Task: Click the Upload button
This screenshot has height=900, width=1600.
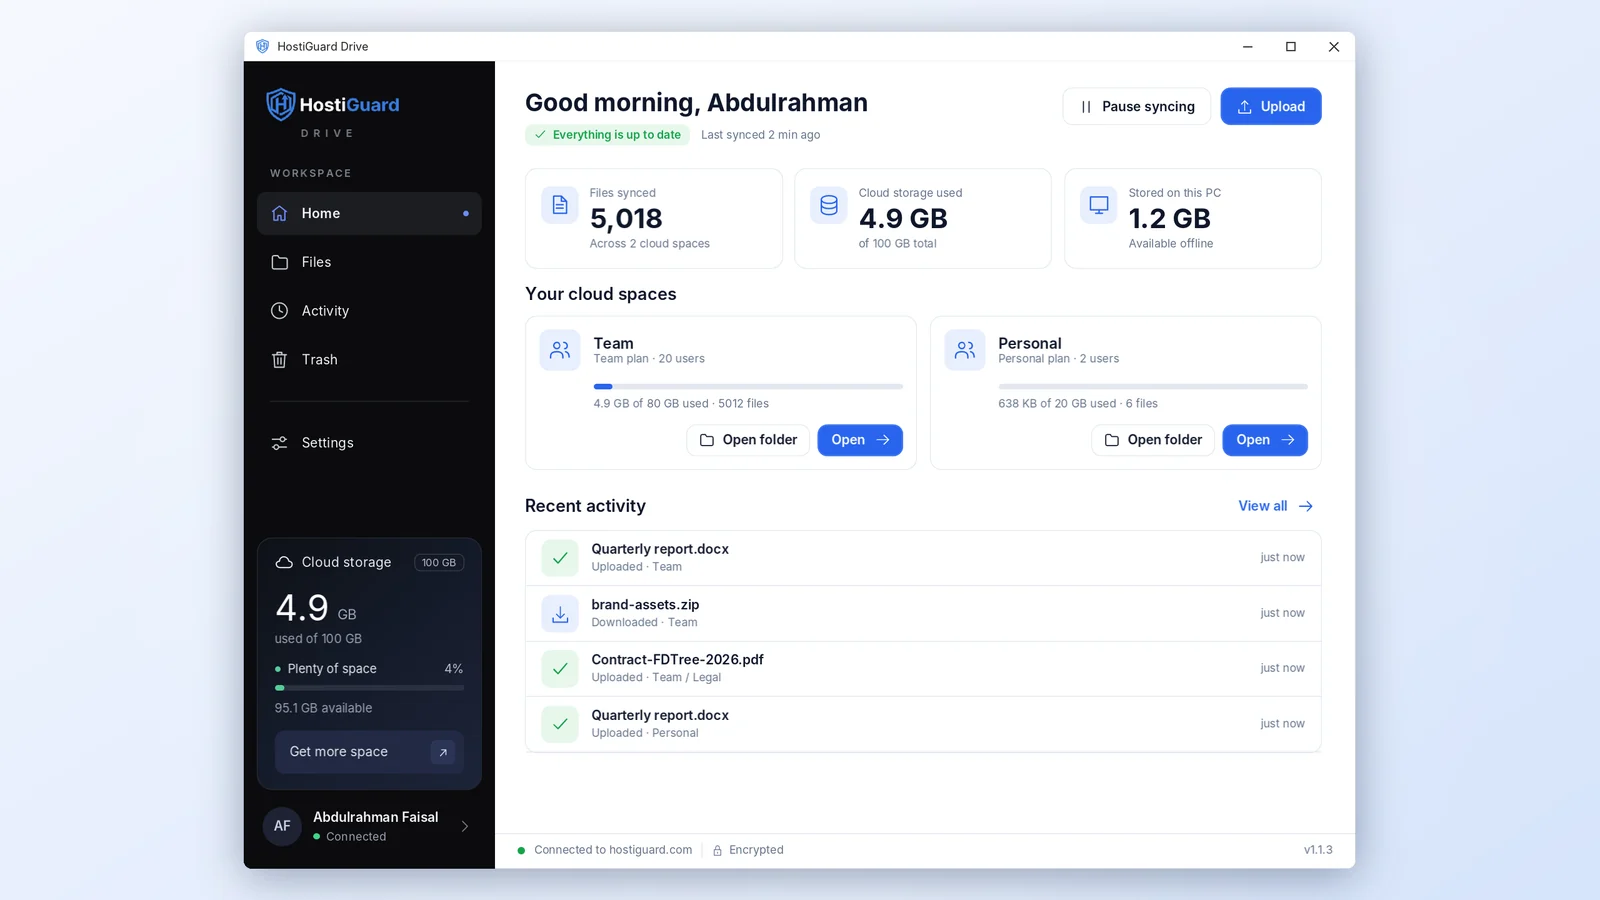Action: pos(1271,106)
